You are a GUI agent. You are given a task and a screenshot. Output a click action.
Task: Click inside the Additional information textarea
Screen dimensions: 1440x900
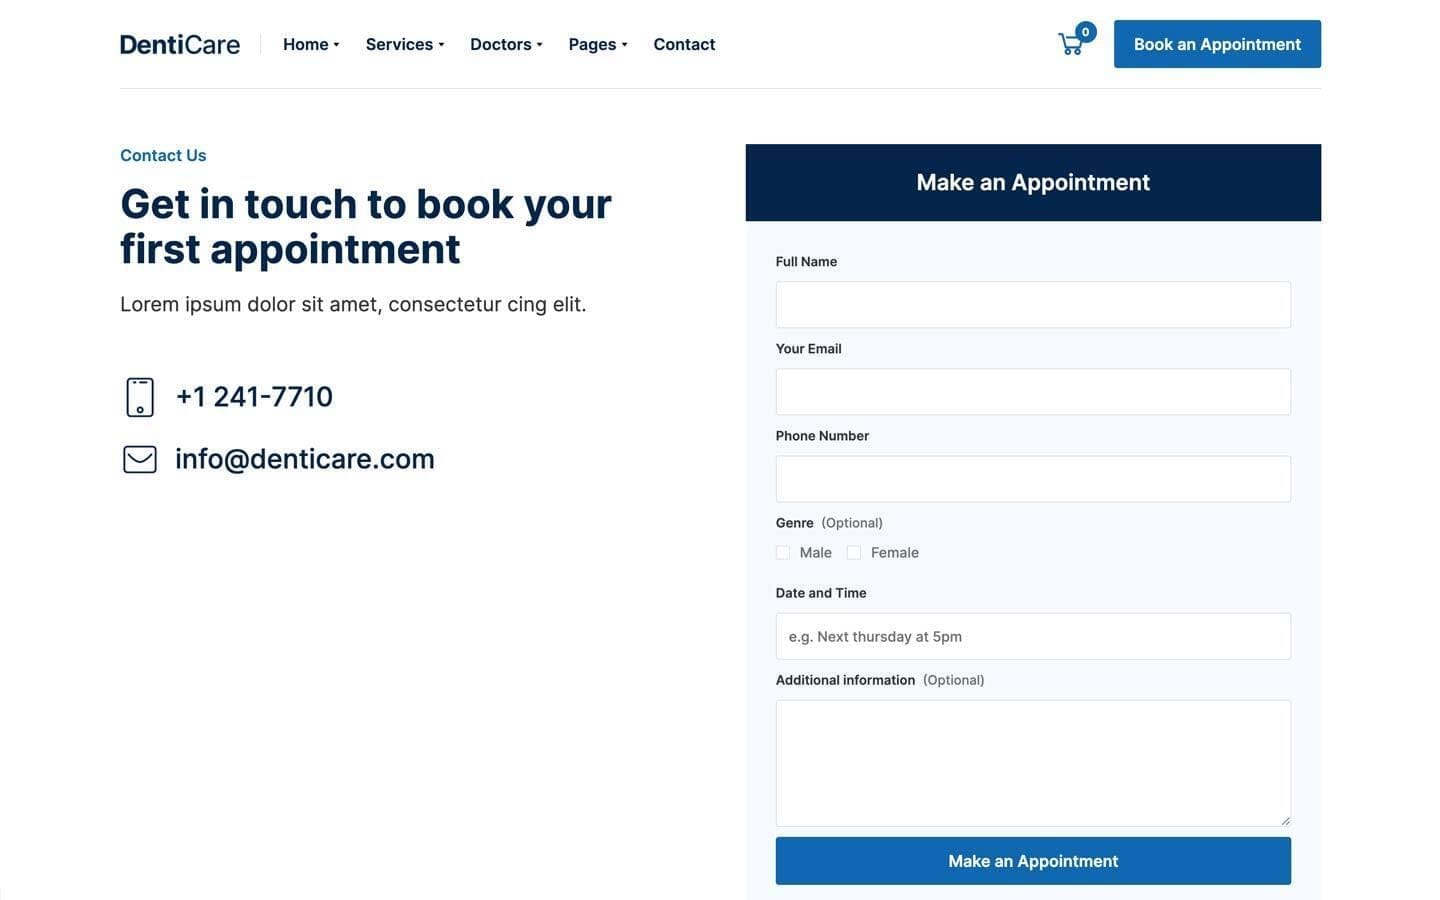point(1033,763)
